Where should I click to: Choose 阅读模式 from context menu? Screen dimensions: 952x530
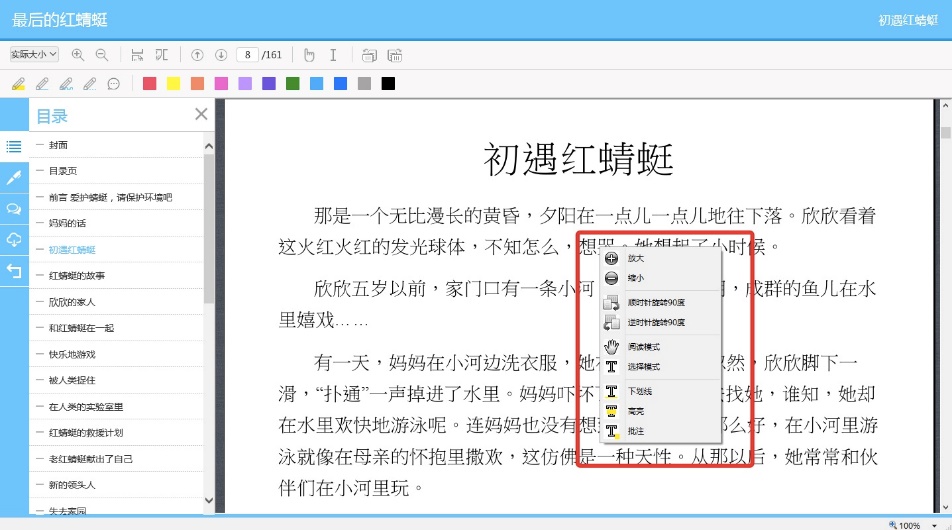click(x=661, y=347)
